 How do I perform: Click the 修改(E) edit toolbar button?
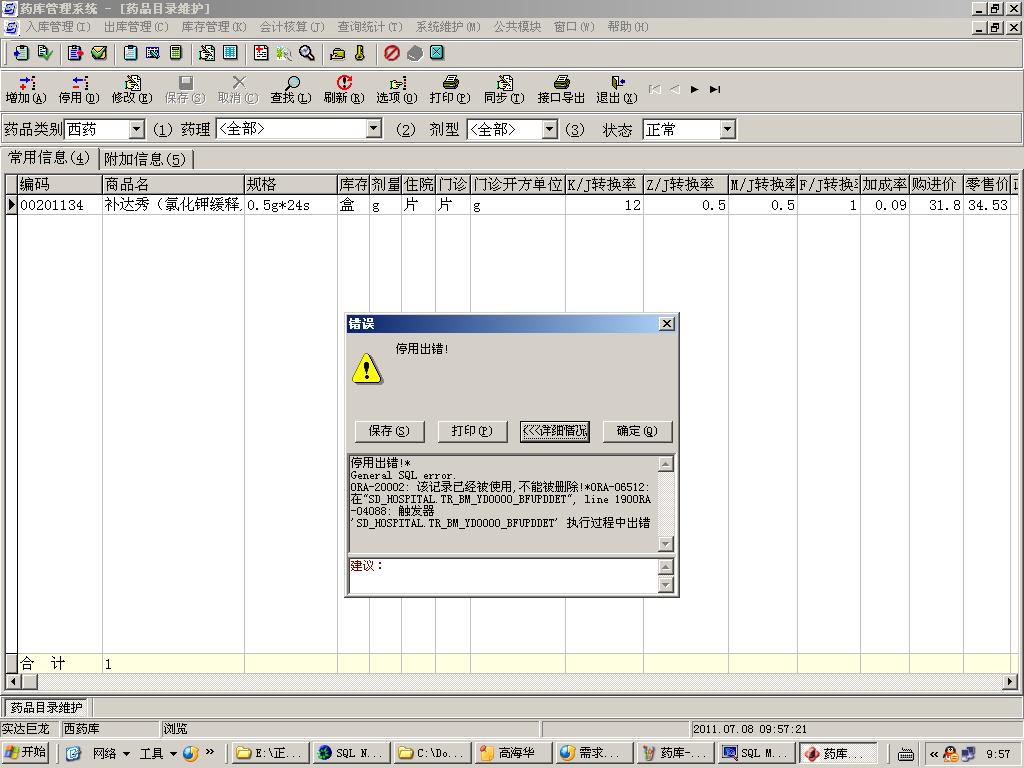[132, 89]
